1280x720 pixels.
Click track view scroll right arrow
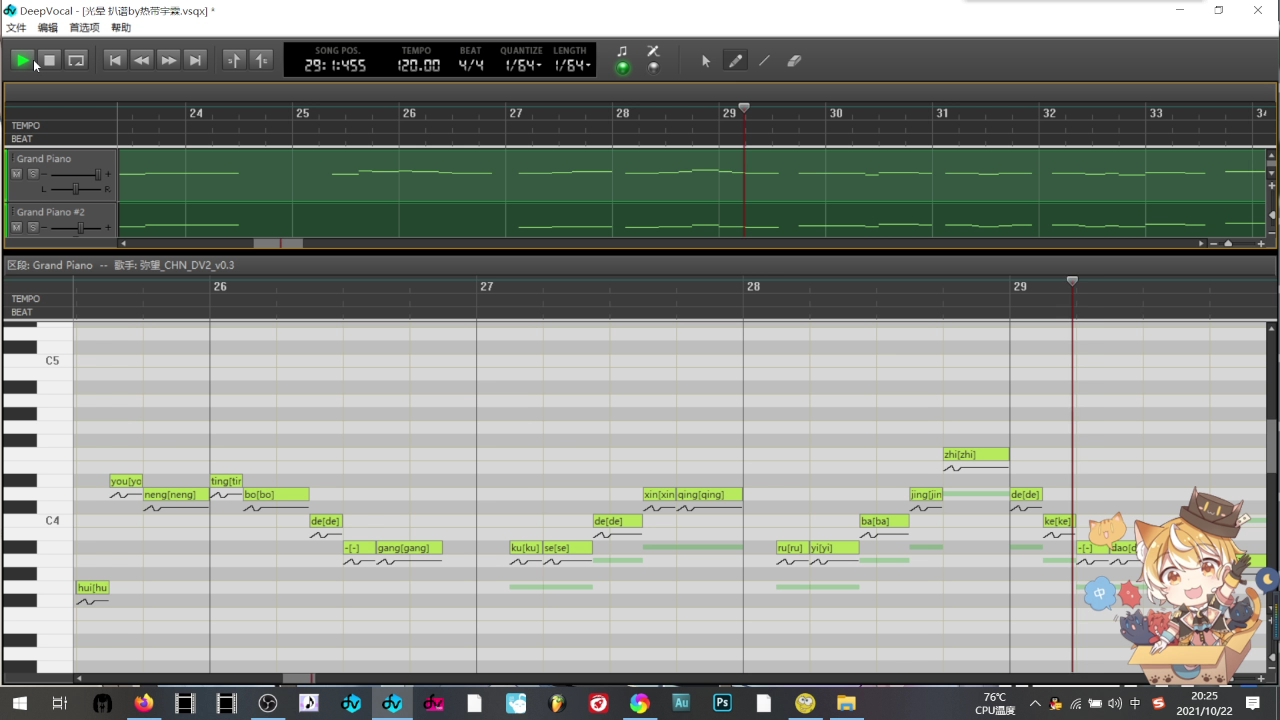[1201, 243]
